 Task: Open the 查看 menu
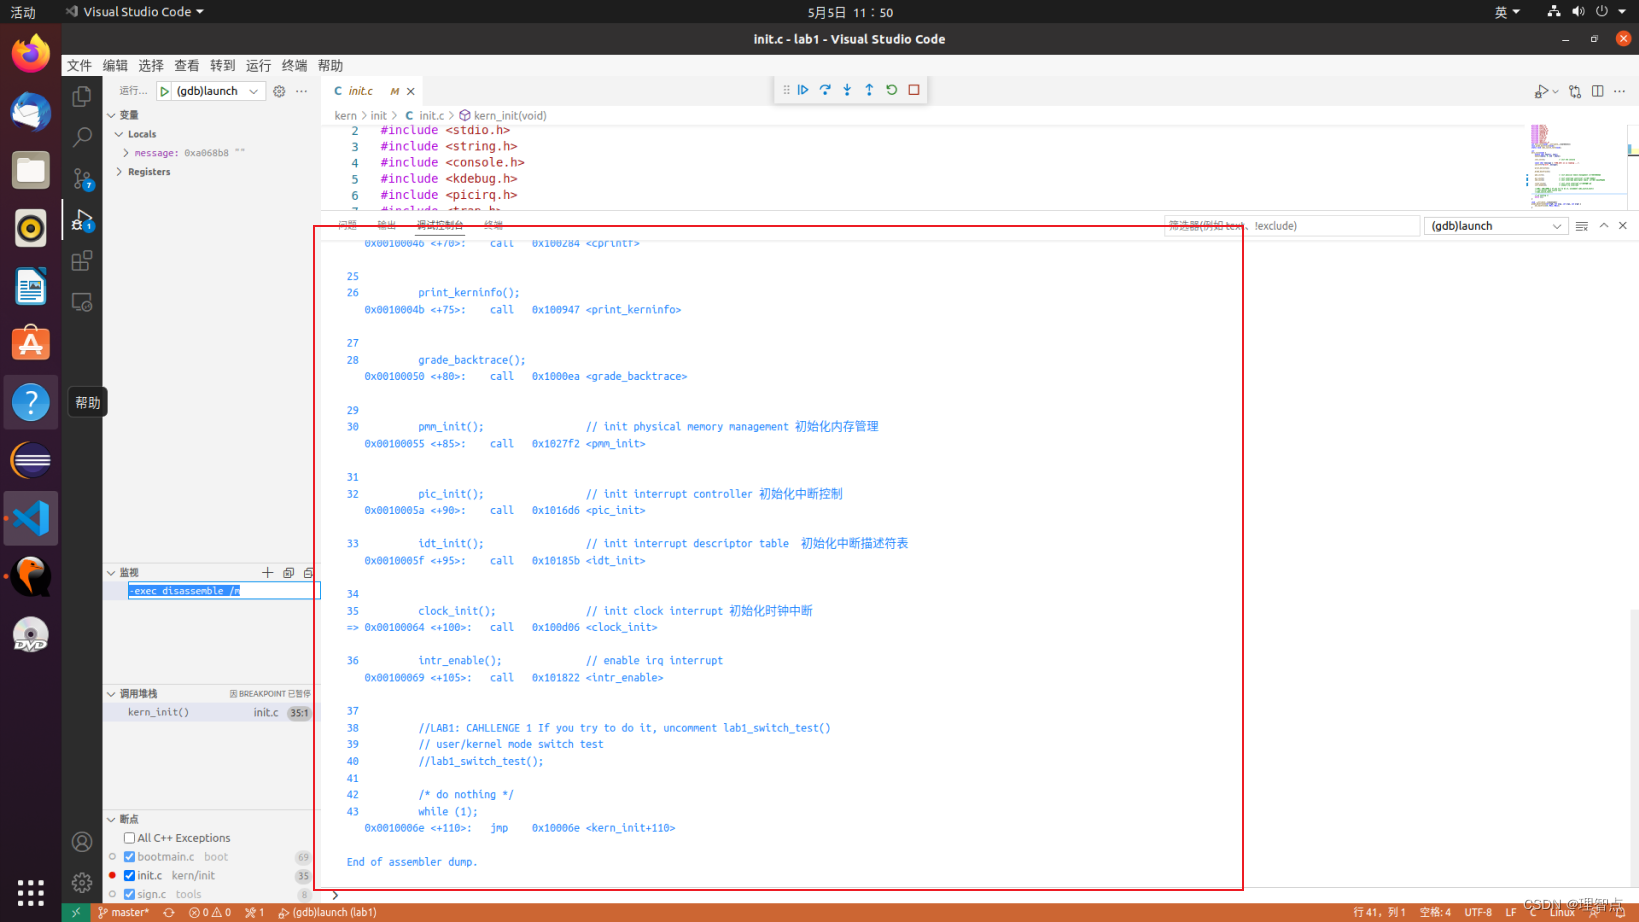pos(187,66)
